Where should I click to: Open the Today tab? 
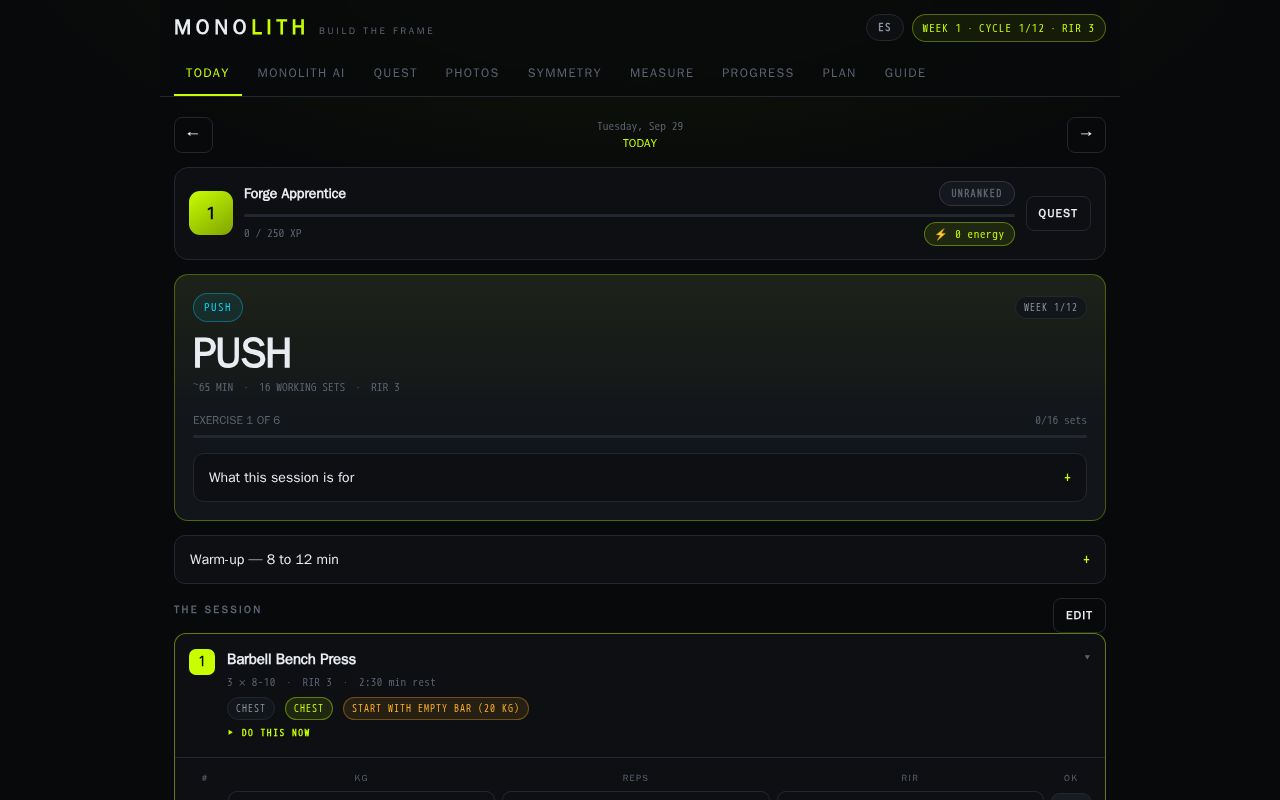[208, 73]
